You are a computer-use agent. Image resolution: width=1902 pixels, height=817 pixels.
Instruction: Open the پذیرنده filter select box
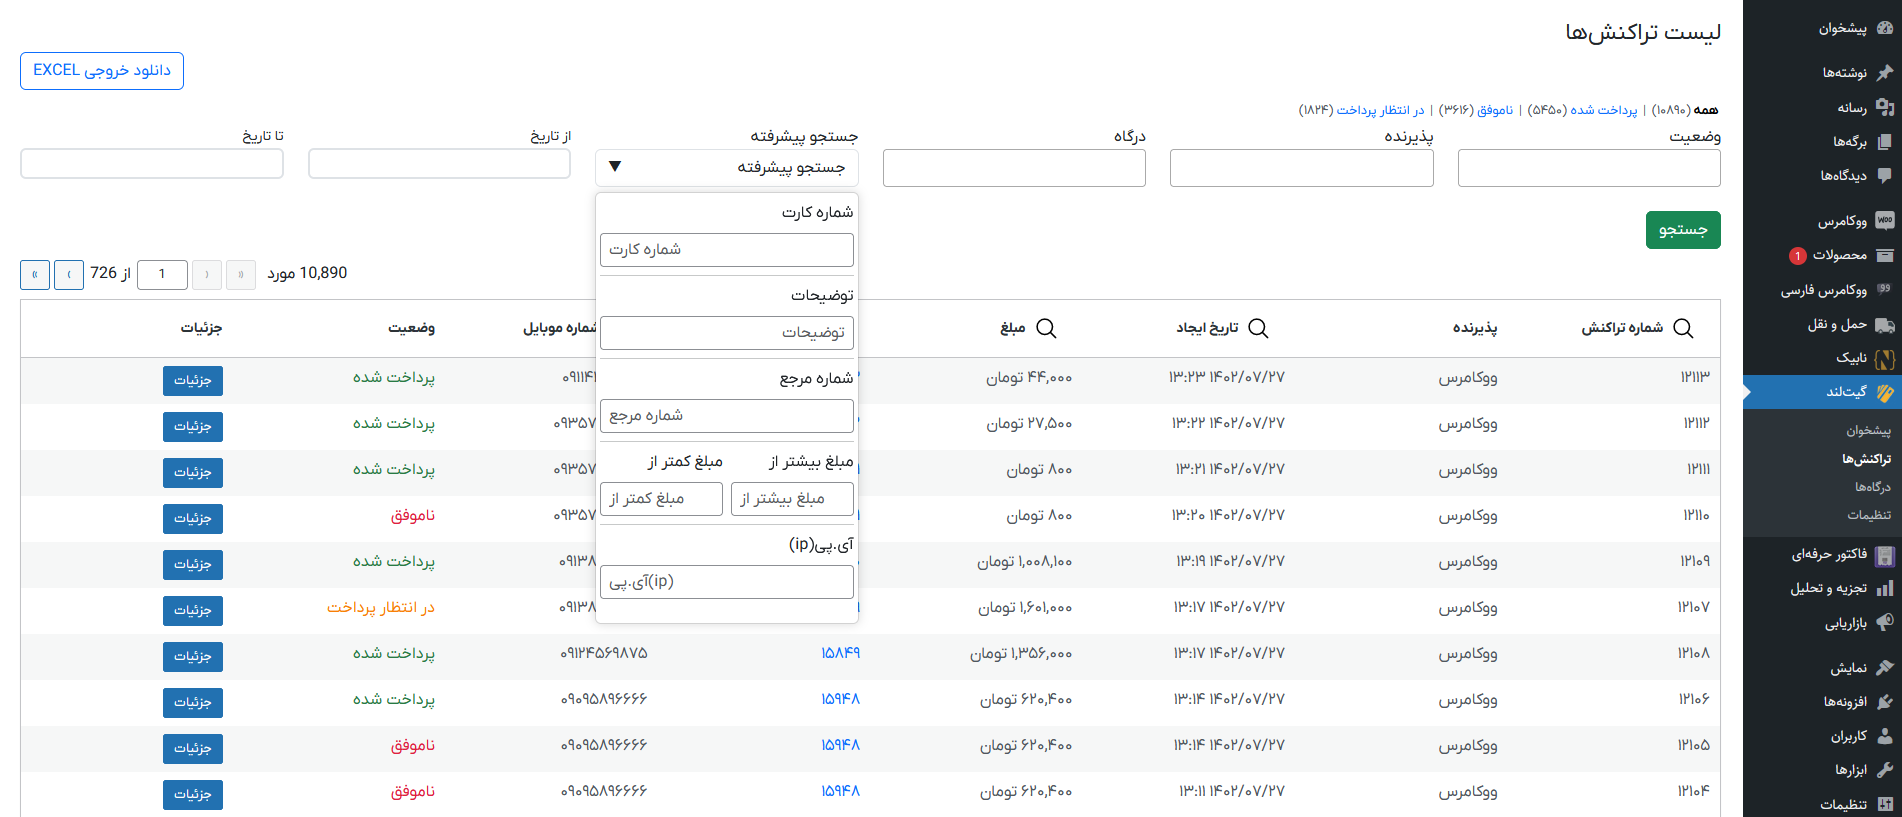click(x=1302, y=168)
